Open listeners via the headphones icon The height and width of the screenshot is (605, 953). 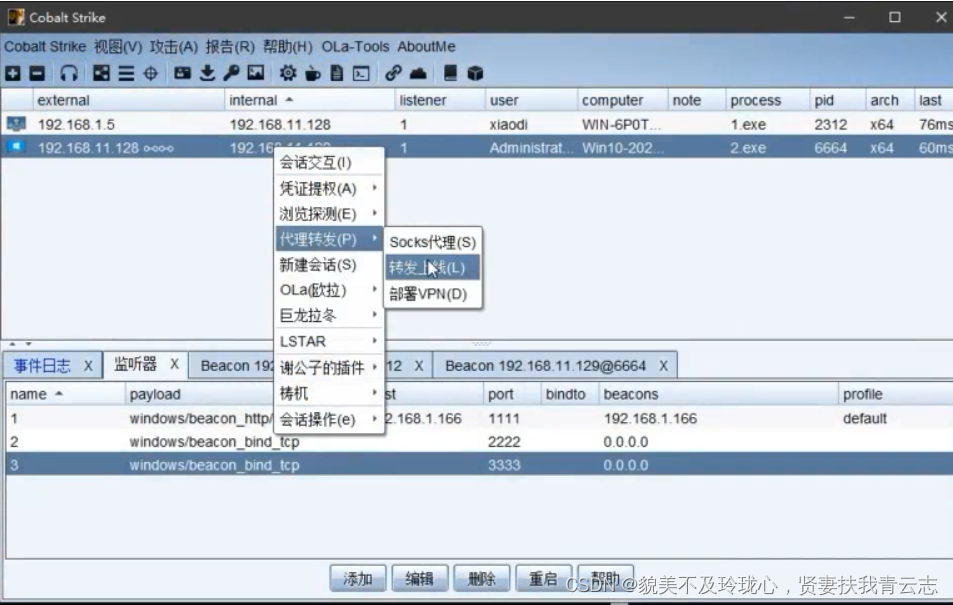point(69,74)
